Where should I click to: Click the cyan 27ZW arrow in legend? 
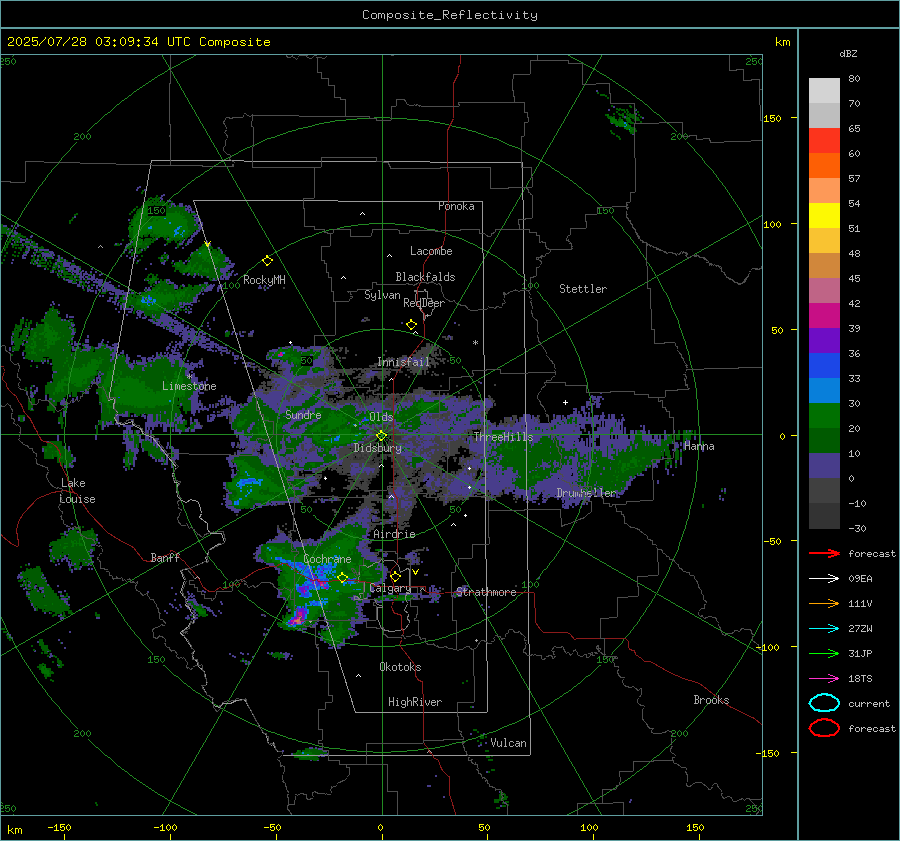point(824,629)
